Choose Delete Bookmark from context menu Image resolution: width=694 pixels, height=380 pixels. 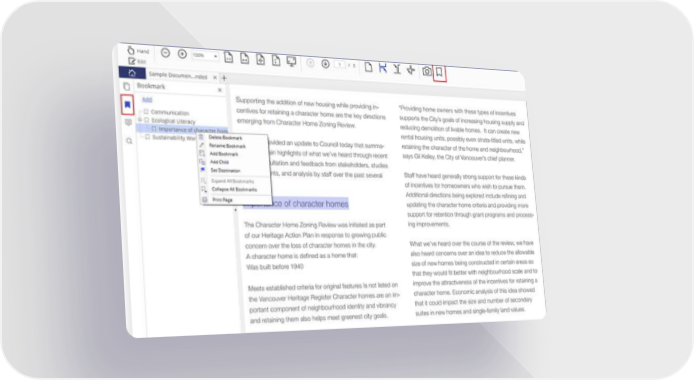225,138
